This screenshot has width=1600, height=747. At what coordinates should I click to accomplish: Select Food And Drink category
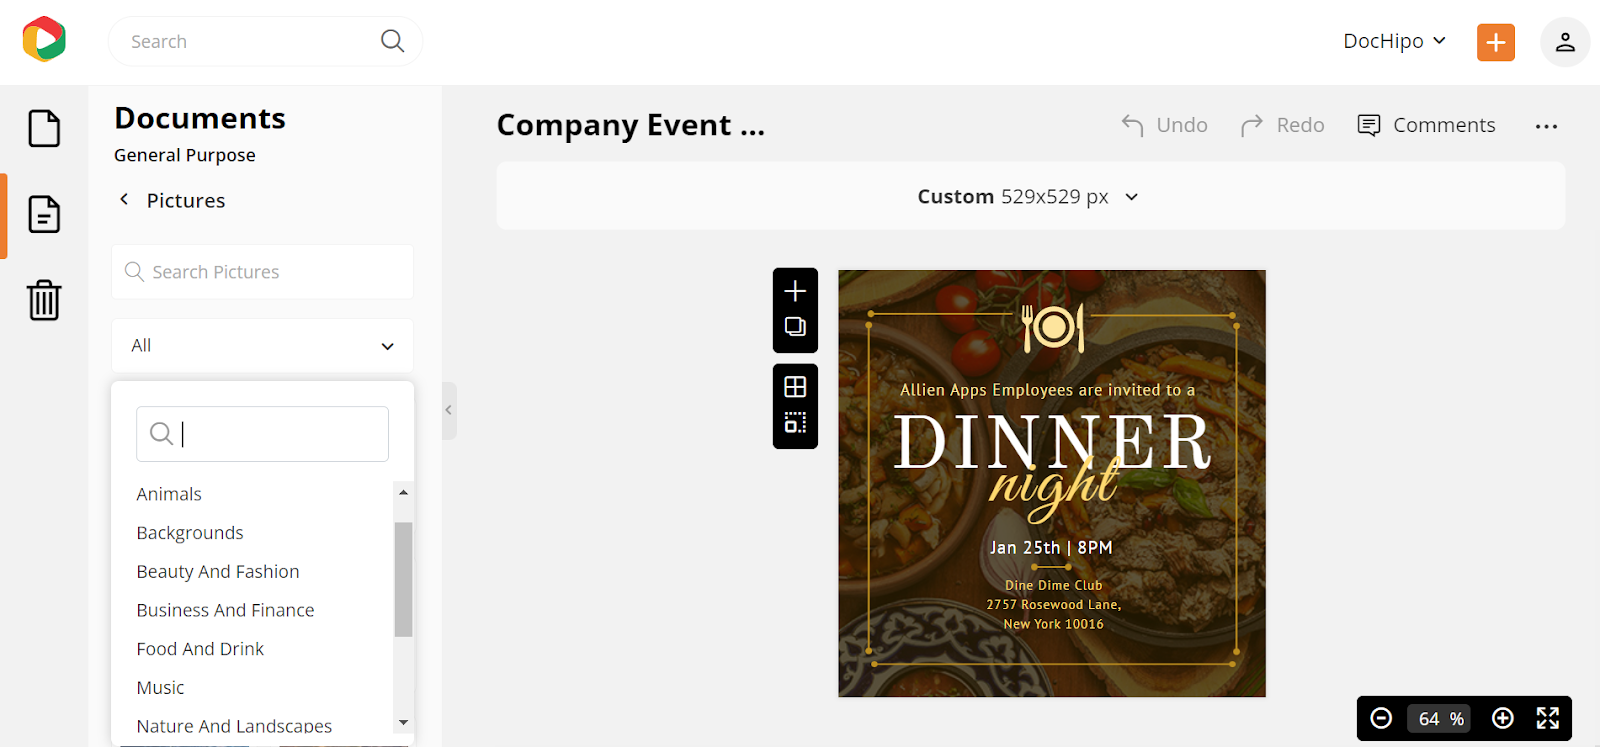tap(200, 649)
